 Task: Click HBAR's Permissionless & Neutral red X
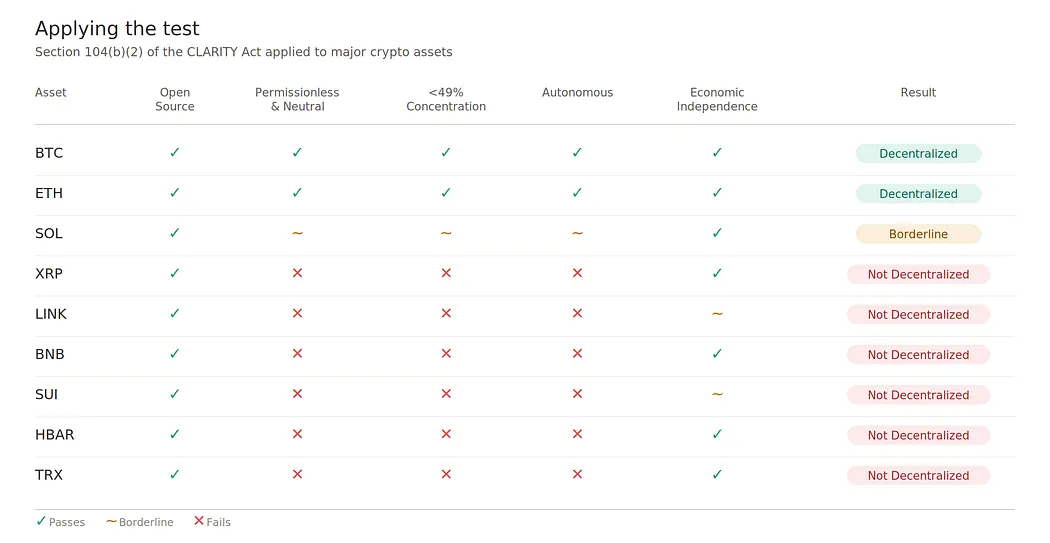pyautogui.click(x=297, y=434)
